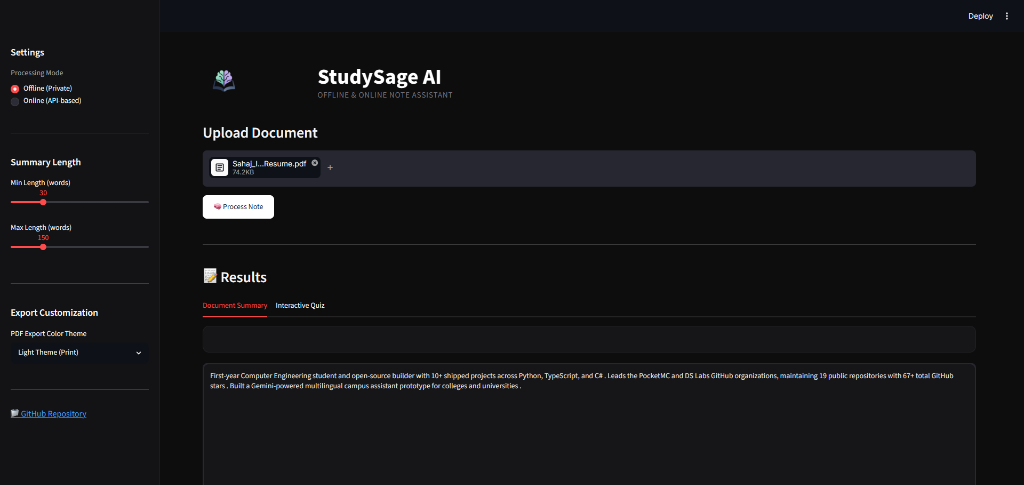Click the Upload Document heading

[260, 133]
